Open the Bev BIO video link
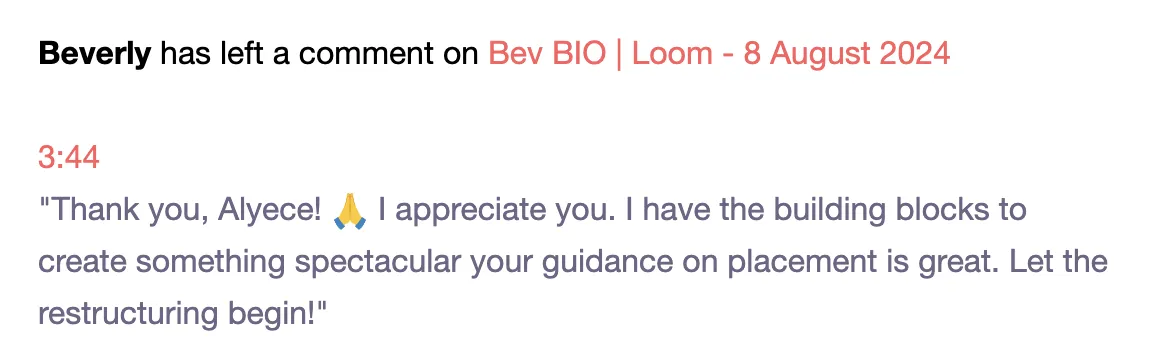 tap(719, 53)
